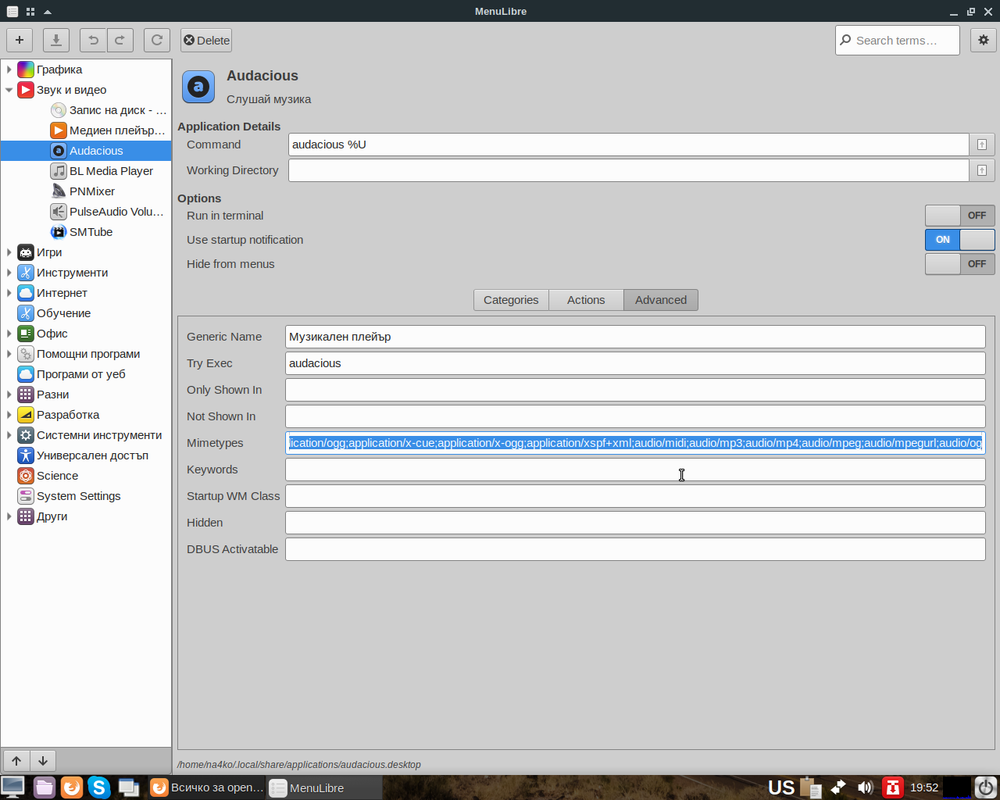Switch to MenuLibre taskbar window button
Screen dimensions: 1000x800
pos(323,788)
